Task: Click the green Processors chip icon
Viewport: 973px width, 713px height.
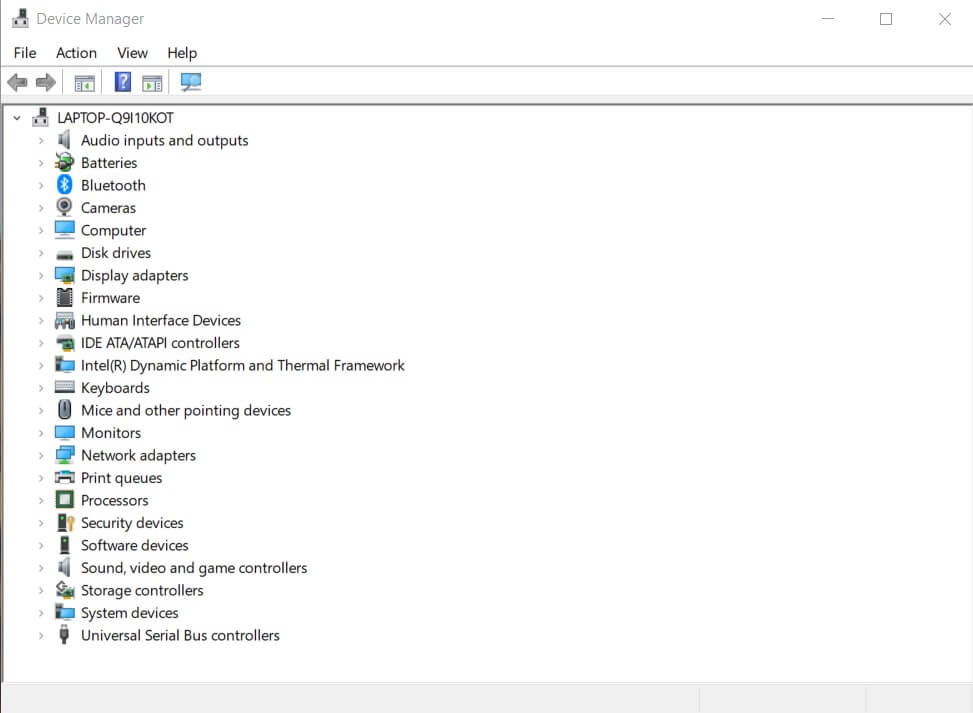Action: [65, 500]
